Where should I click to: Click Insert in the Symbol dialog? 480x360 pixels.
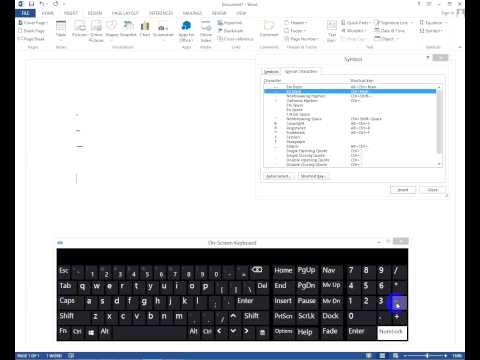403,190
